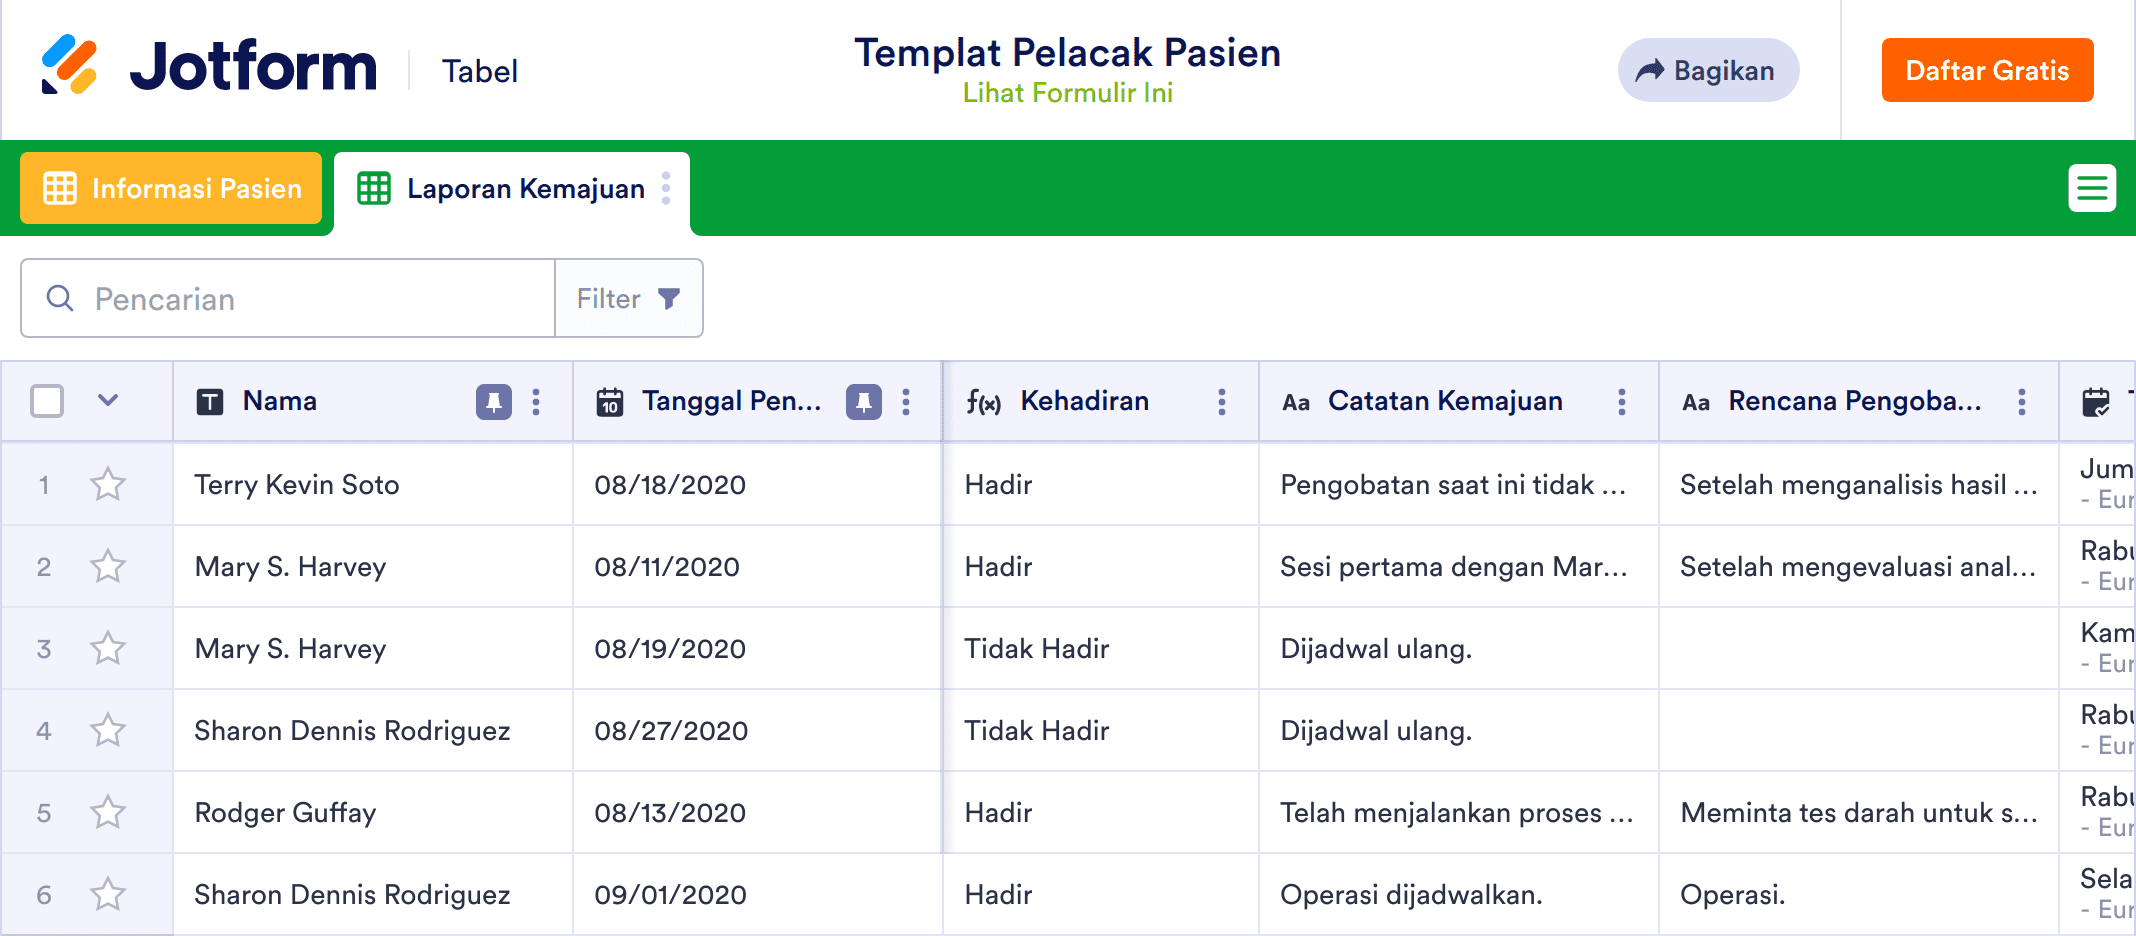Click the Jotform logo icon

tap(69, 65)
